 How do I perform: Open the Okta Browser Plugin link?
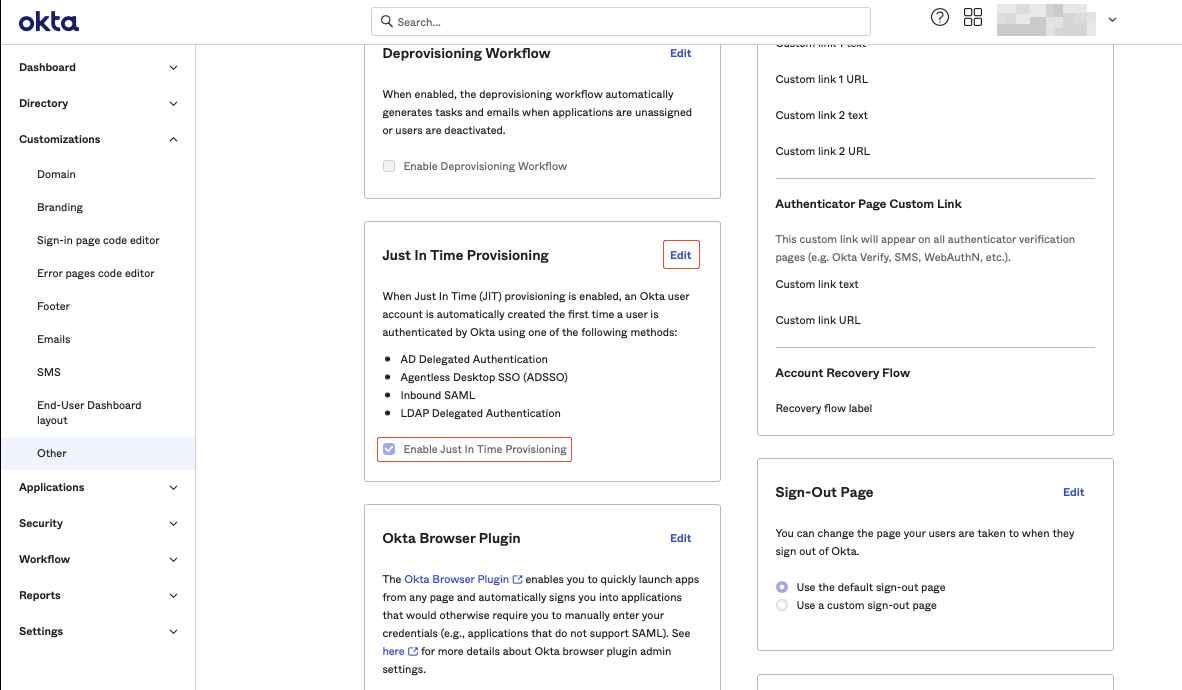click(457, 579)
